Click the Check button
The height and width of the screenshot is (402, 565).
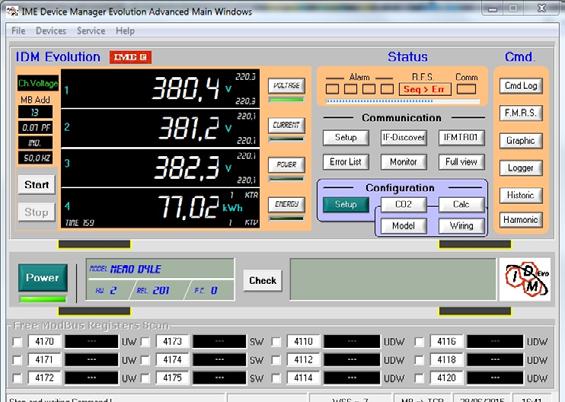[263, 280]
